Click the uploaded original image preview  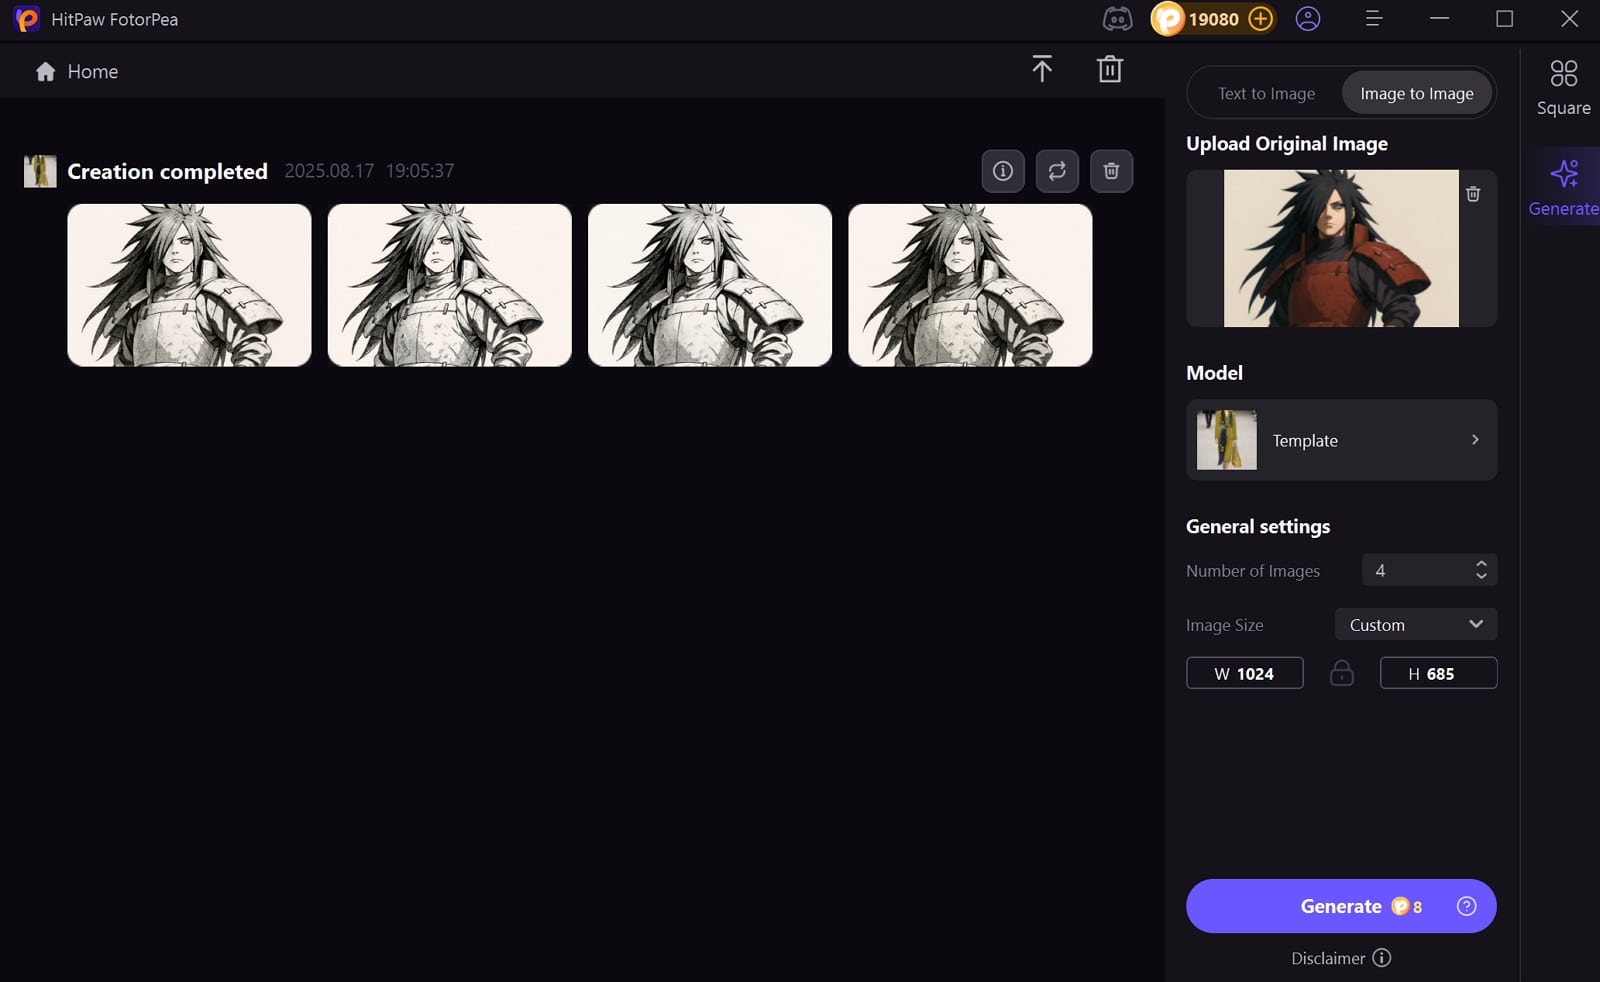click(1341, 248)
